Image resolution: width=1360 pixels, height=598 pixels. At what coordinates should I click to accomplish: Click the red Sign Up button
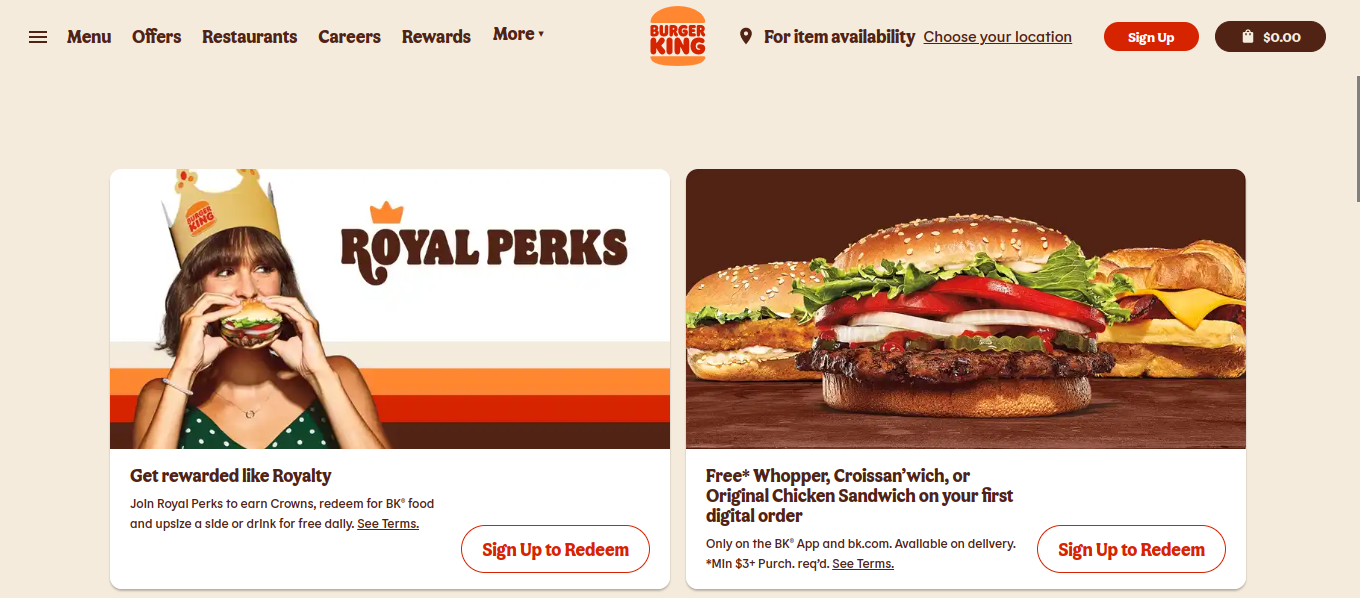point(1151,37)
